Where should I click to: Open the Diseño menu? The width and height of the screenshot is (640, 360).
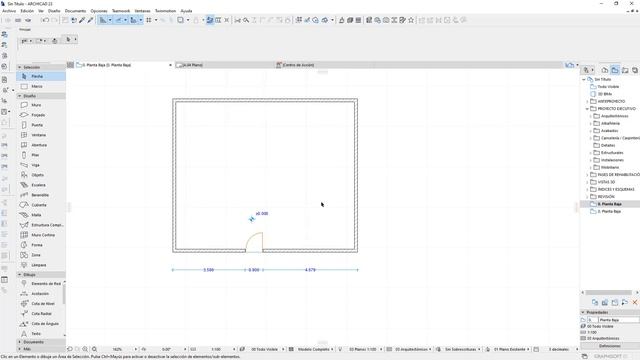tap(54, 11)
